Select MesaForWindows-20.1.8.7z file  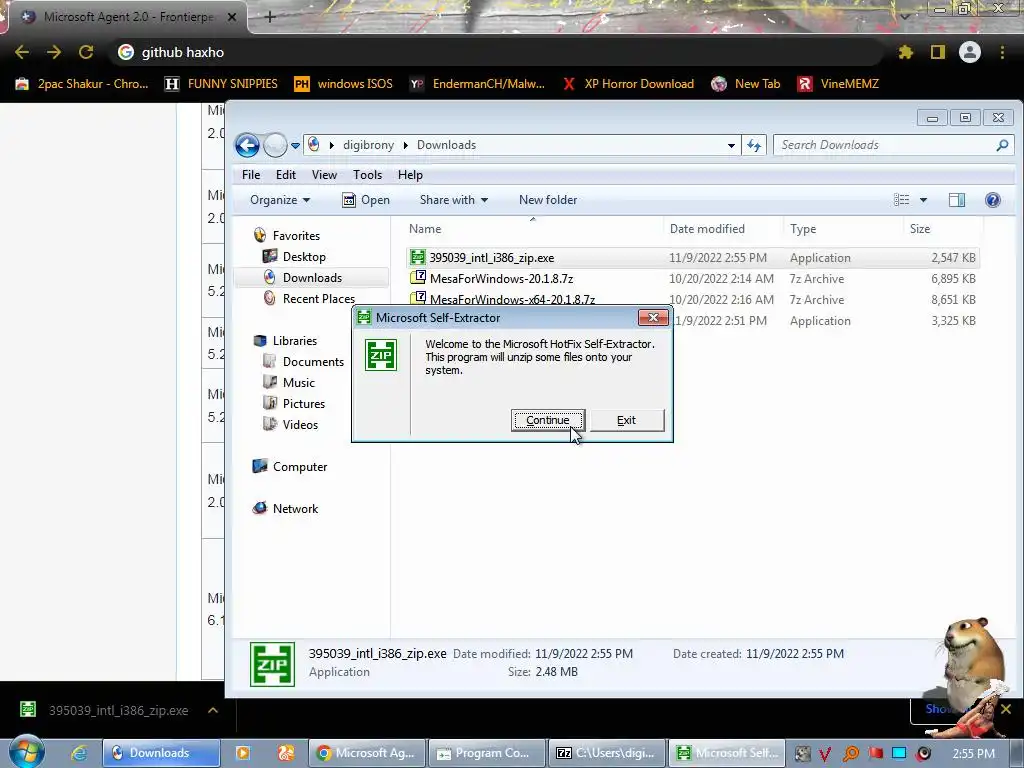tap(692, 279)
